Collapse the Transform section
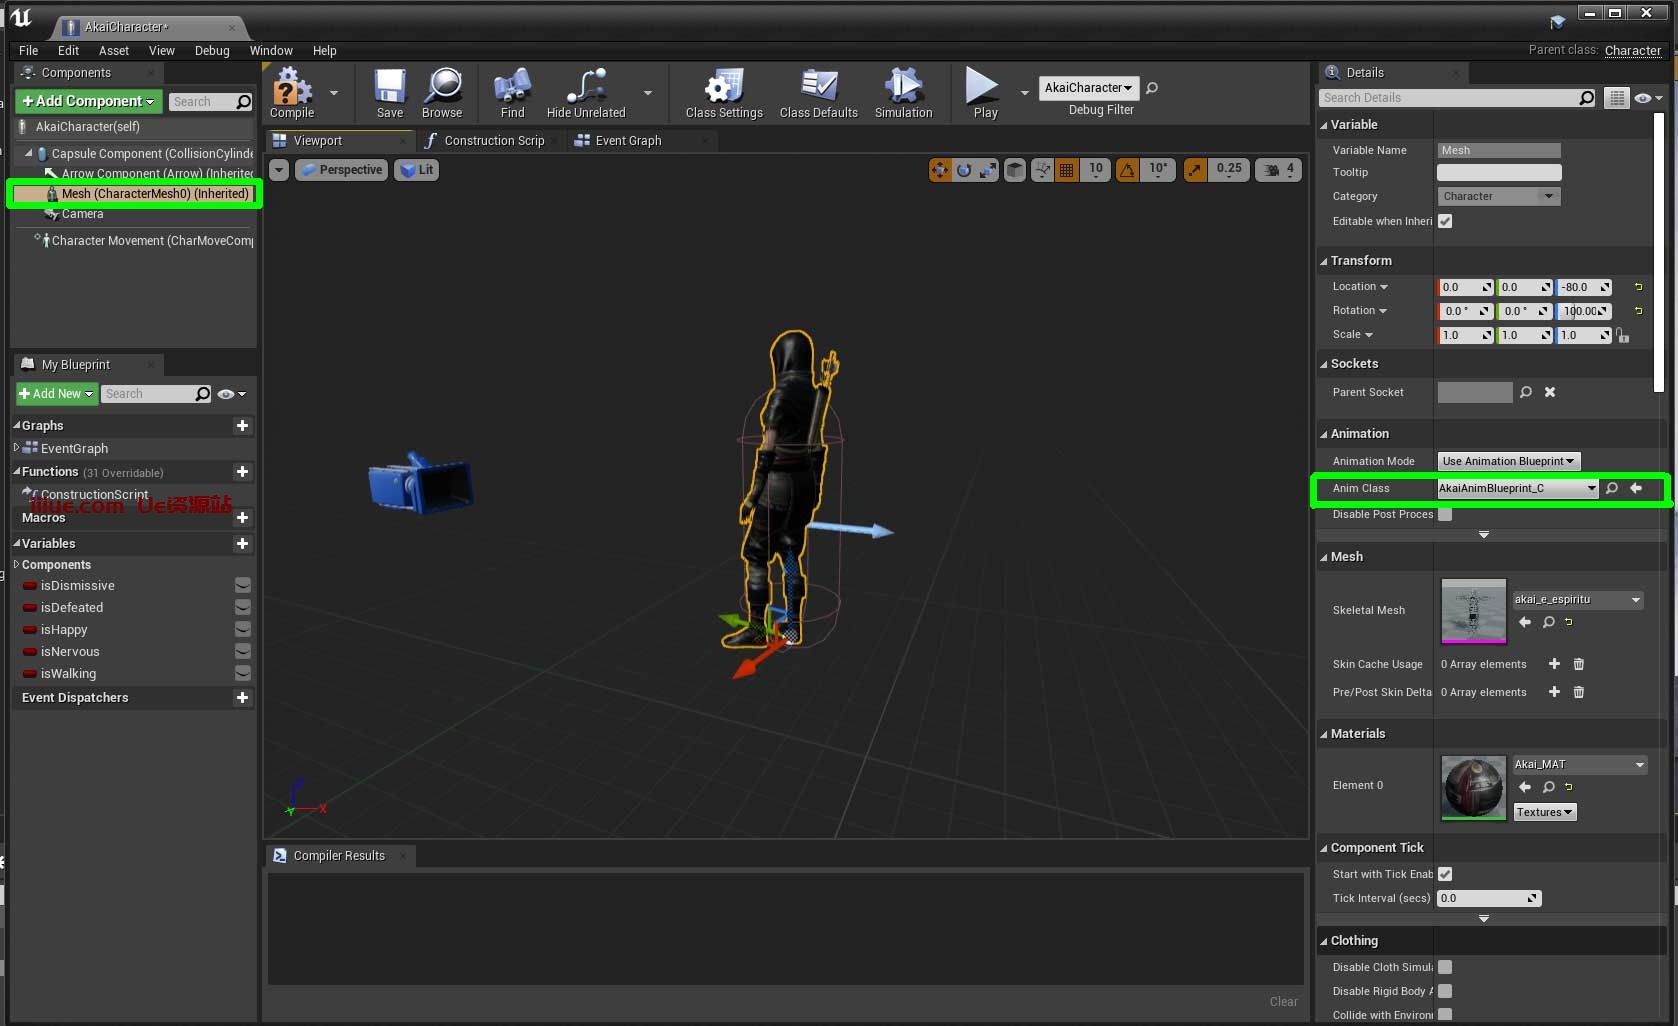Screen dimensions: 1678x1026 pos(1360,260)
